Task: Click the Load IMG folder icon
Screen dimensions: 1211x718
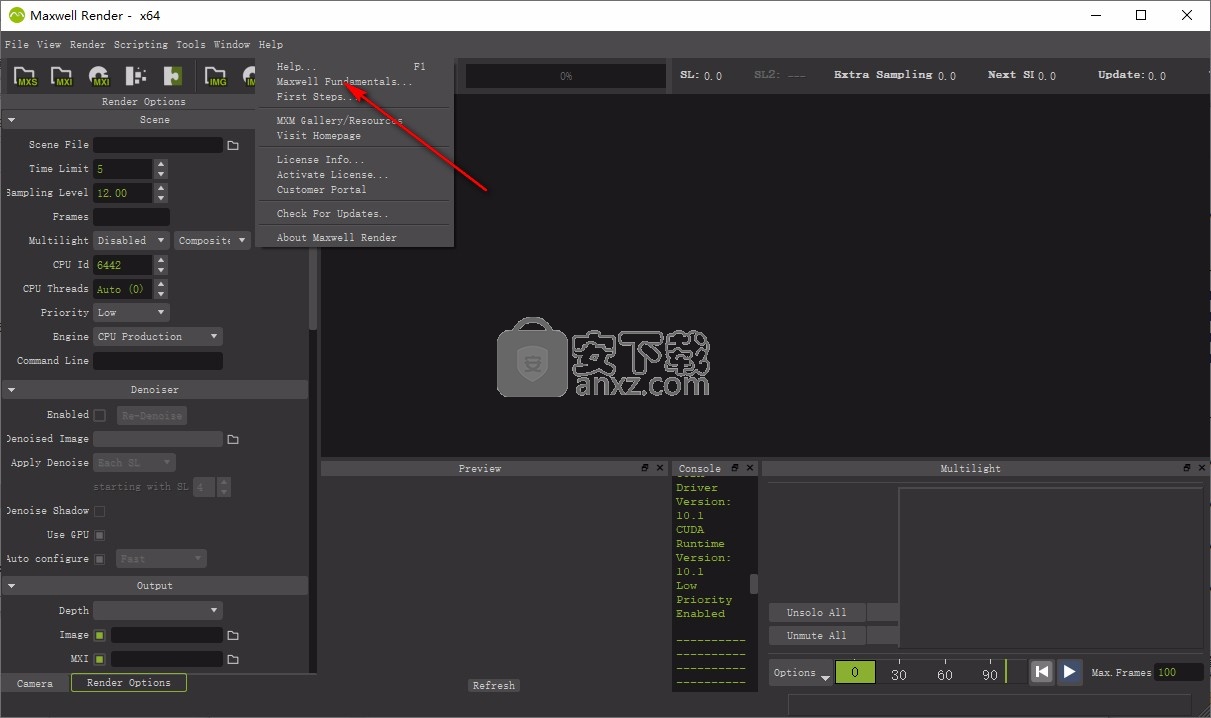Action: tap(216, 76)
